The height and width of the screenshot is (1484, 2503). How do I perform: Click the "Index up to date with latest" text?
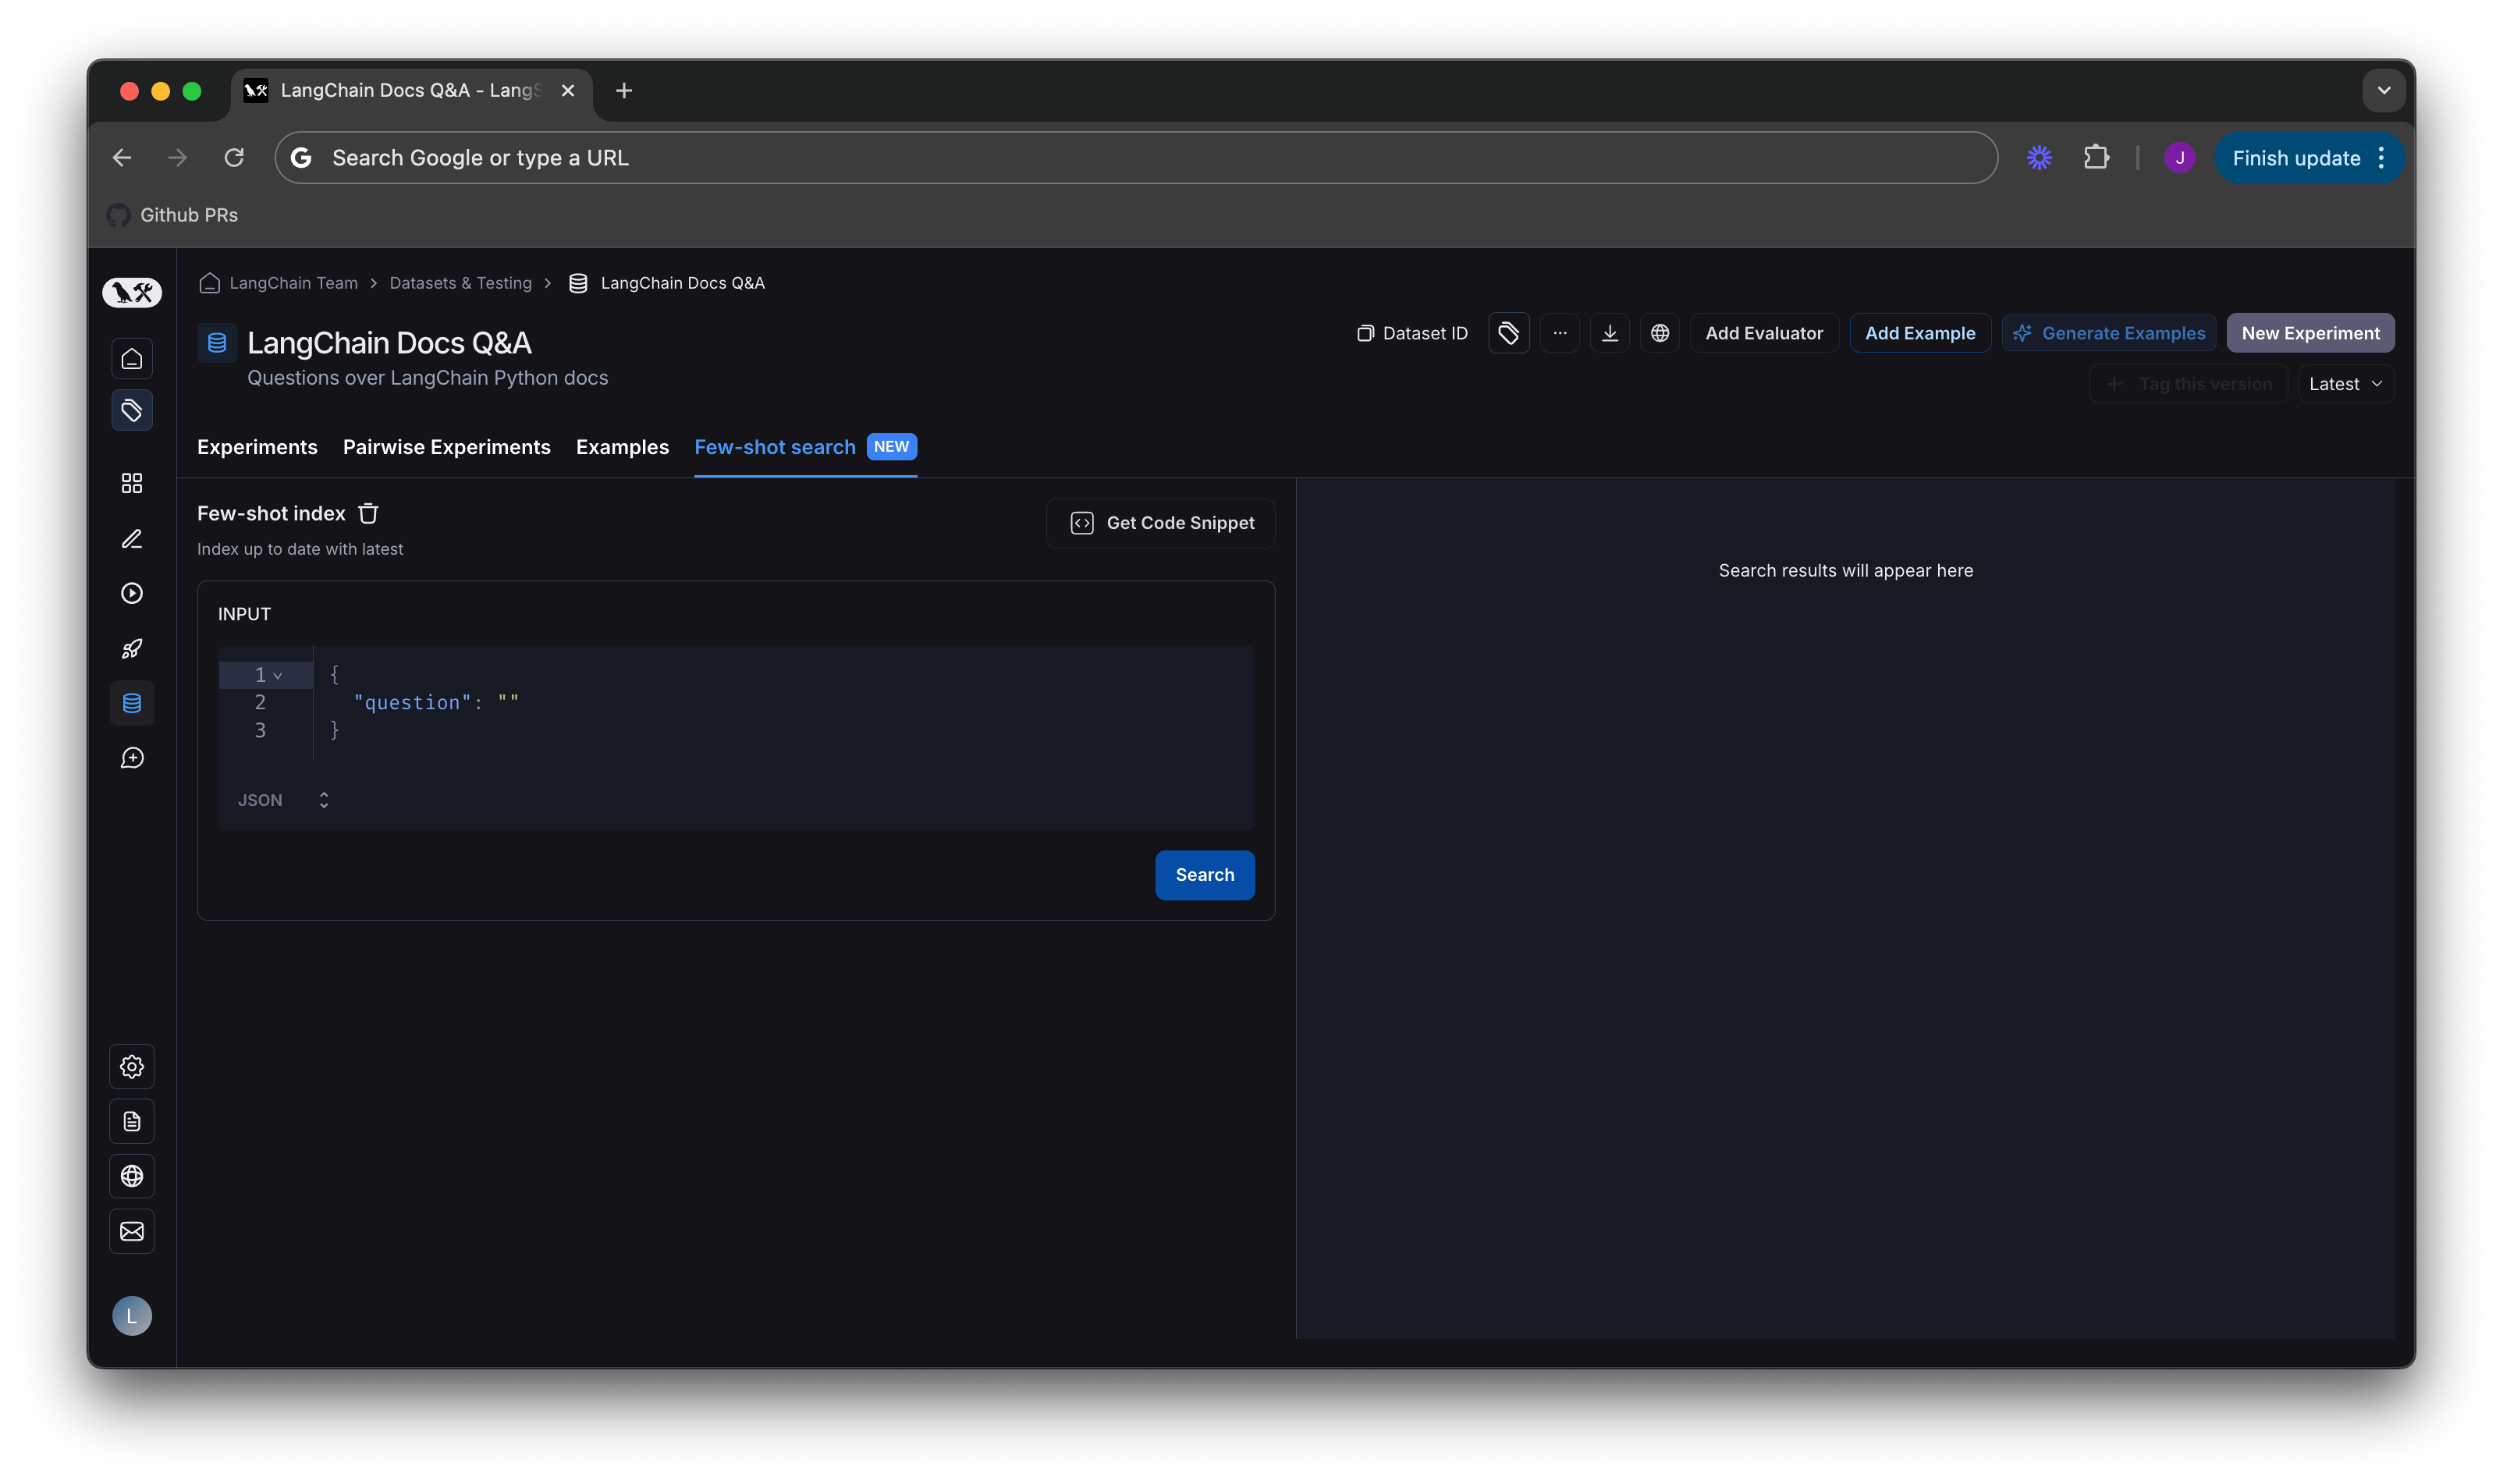pyautogui.click(x=300, y=549)
